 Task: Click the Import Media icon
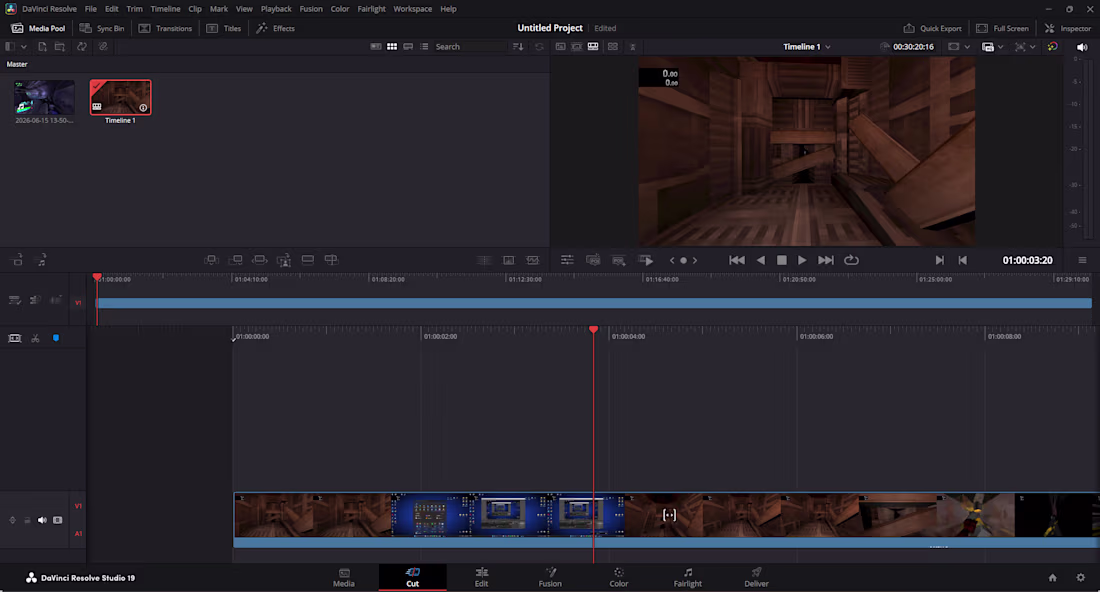click(x=42, y=46)
